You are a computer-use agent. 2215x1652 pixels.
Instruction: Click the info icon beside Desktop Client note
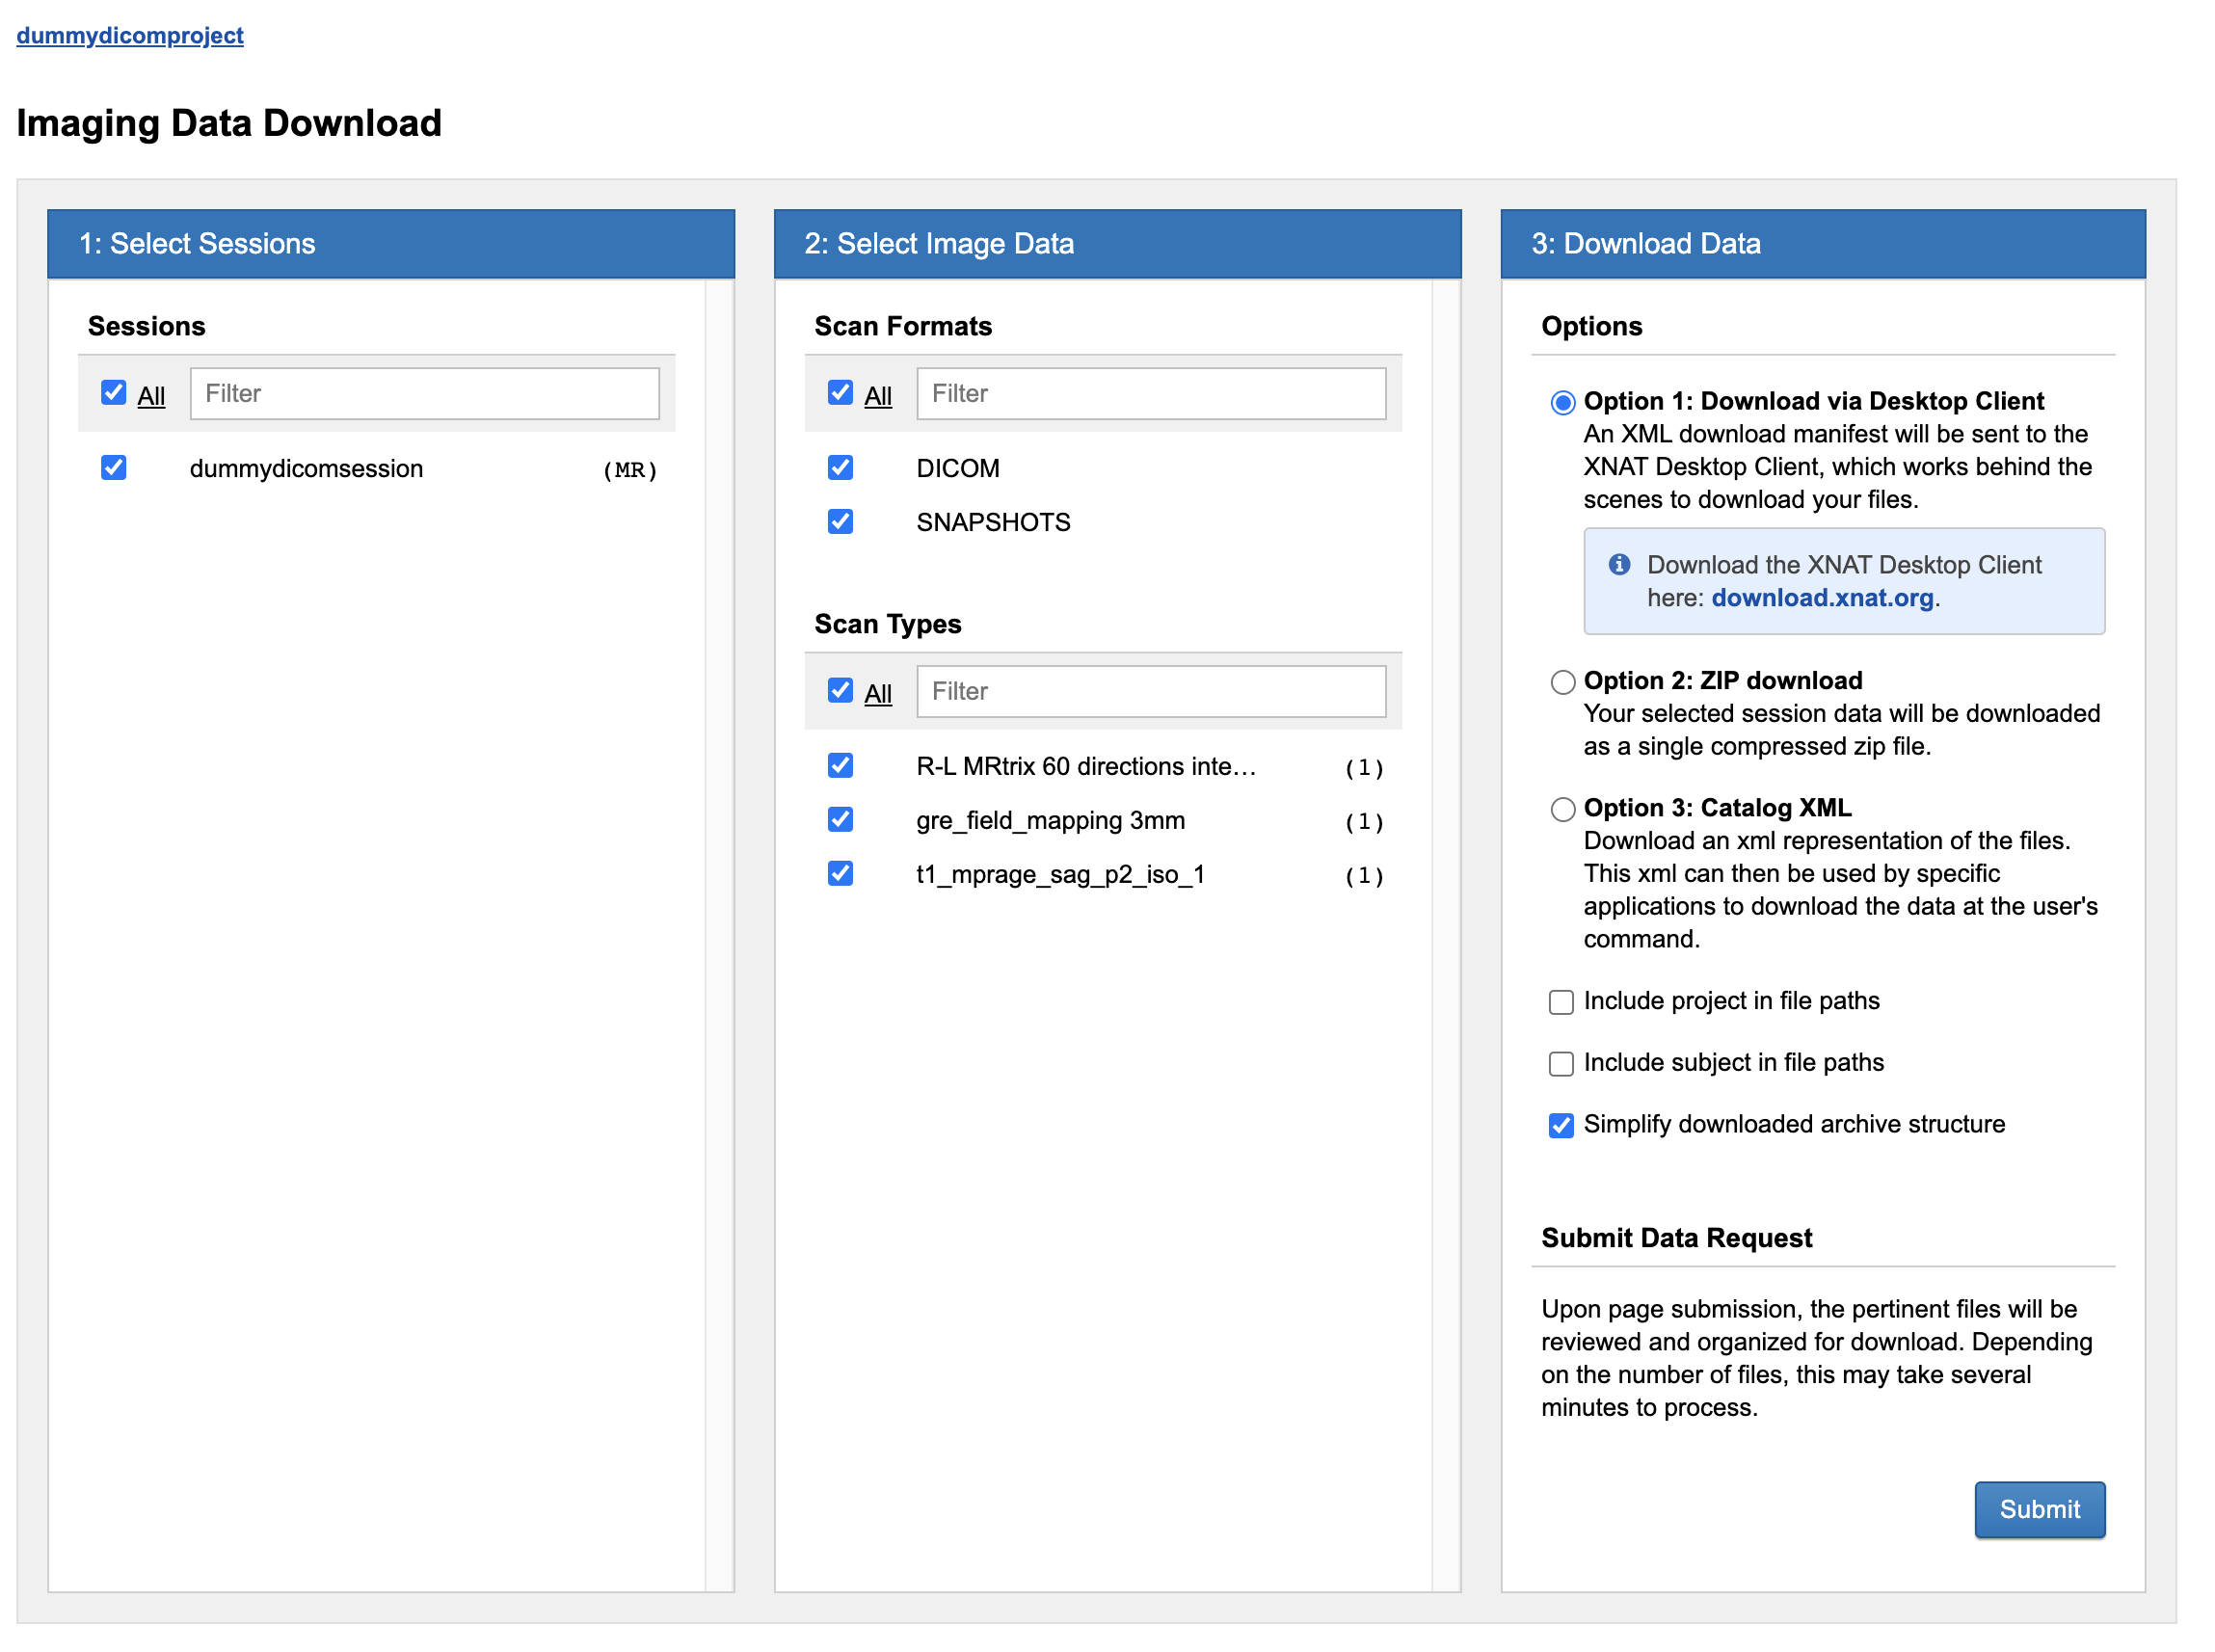tap(1619, 565)
